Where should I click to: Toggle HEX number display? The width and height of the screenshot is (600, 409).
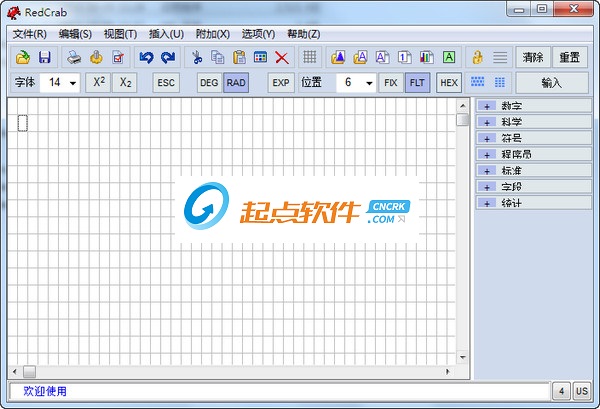point(449,83)
